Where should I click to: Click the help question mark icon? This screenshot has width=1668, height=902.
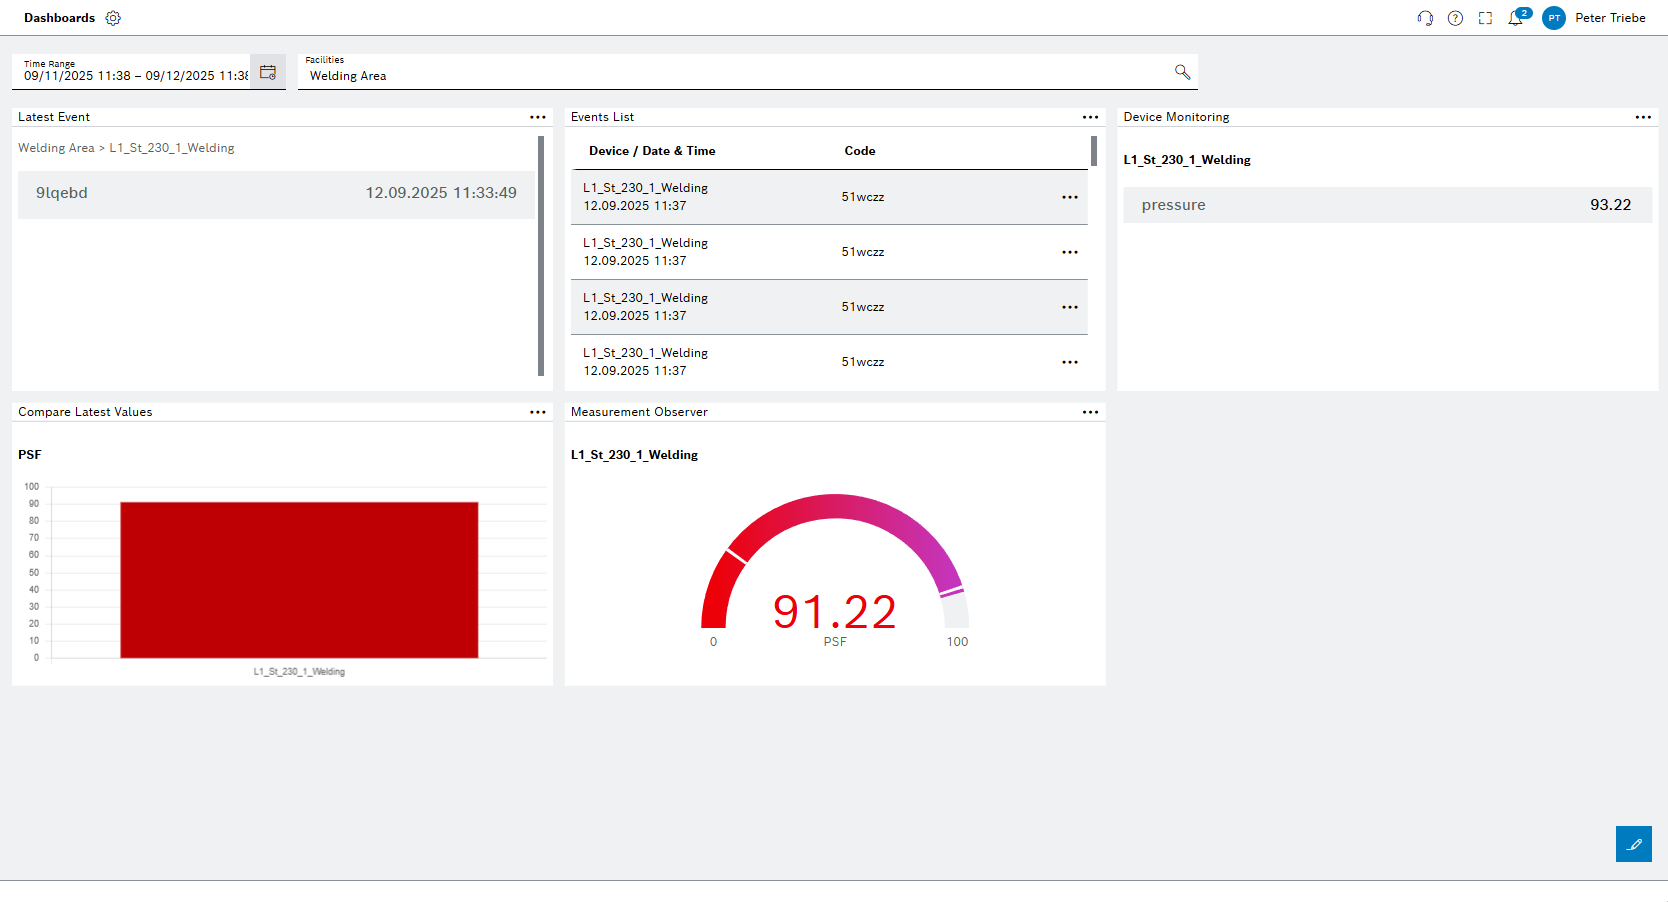point(1455,17)
